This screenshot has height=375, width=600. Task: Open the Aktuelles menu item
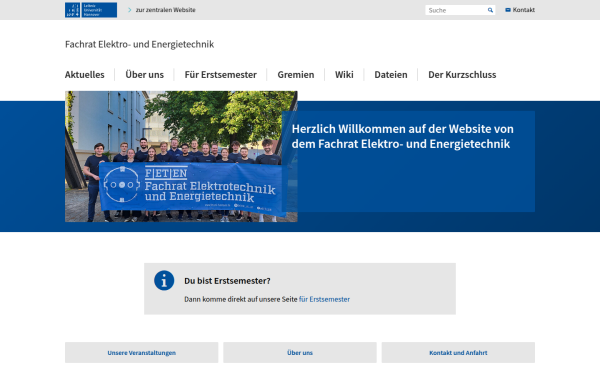(85, 75)
